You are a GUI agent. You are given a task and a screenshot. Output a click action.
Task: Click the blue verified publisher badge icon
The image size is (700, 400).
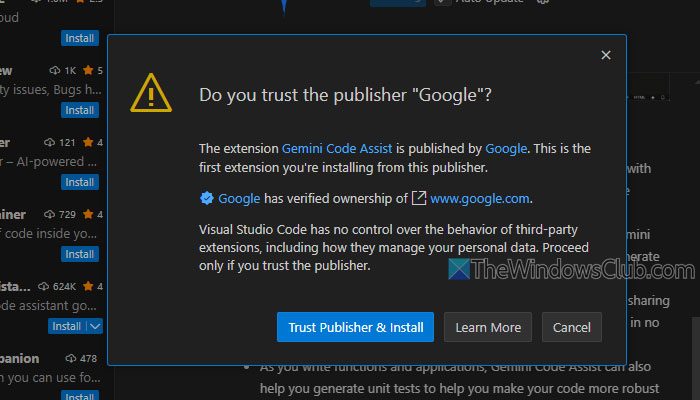click(x=207, y=198)
